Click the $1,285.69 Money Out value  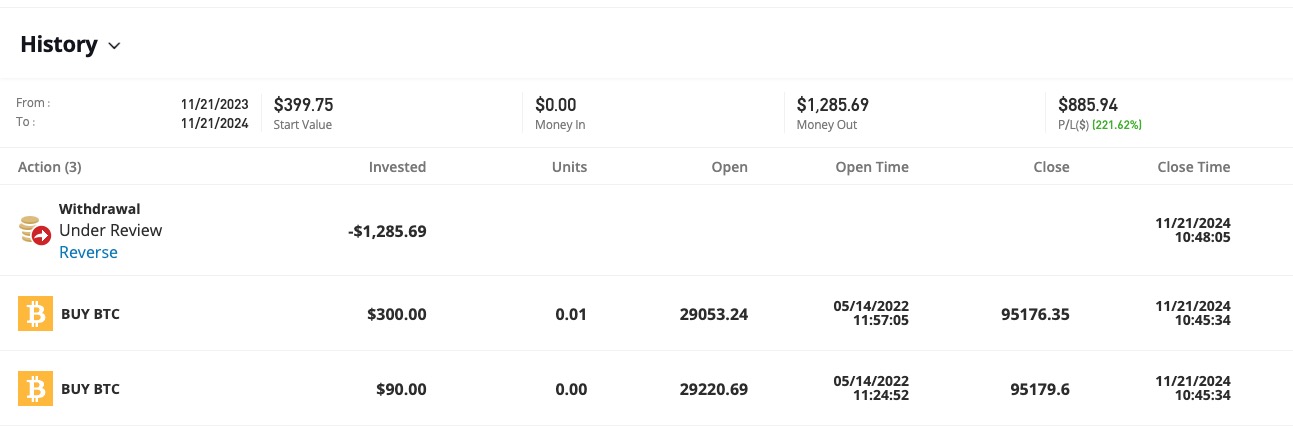click(833, 104)
